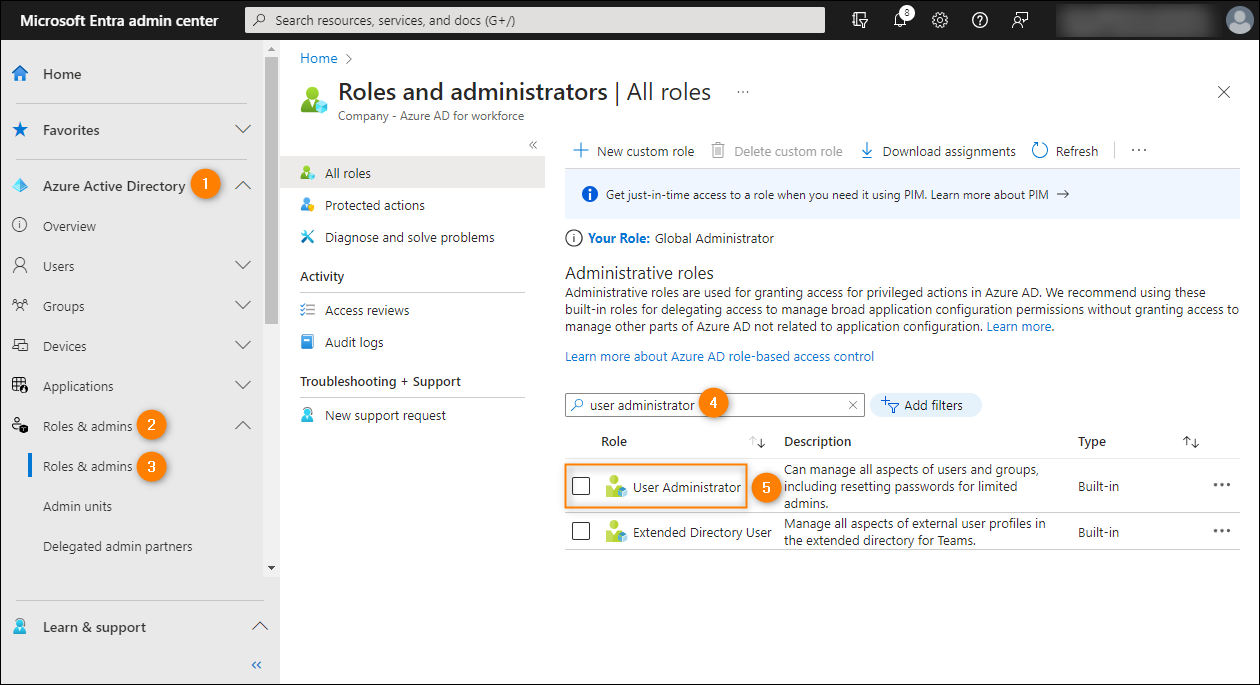1260x685 pixels.
Task: Select the Roles & admins sub-item
Action: click(x=87, y=466)
